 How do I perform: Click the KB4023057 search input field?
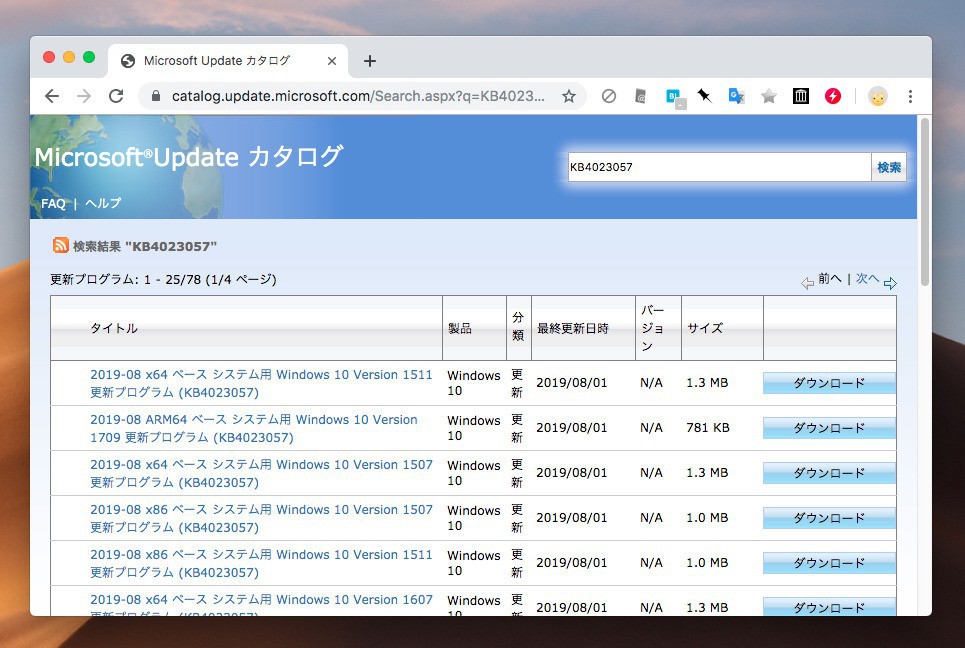click(719, 167)
